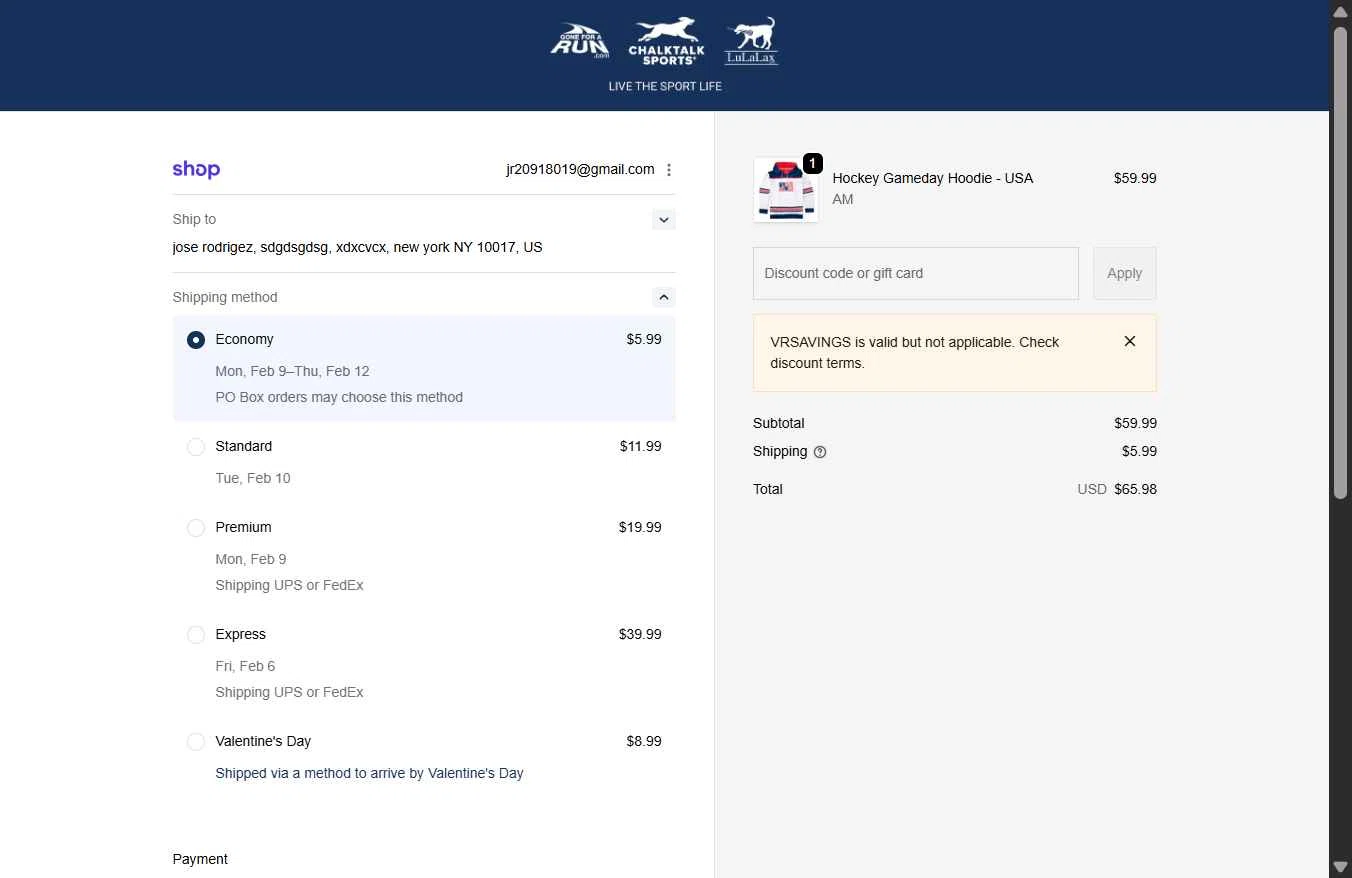The height and width of the screenshot is (878, 1352).
Task: Expand the Ship to address section
Action: [664, 219]
